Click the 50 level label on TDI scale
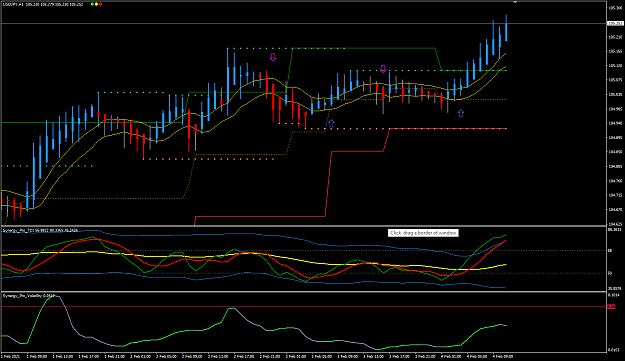This screenshot has width=625, height=361. (610, 273)
